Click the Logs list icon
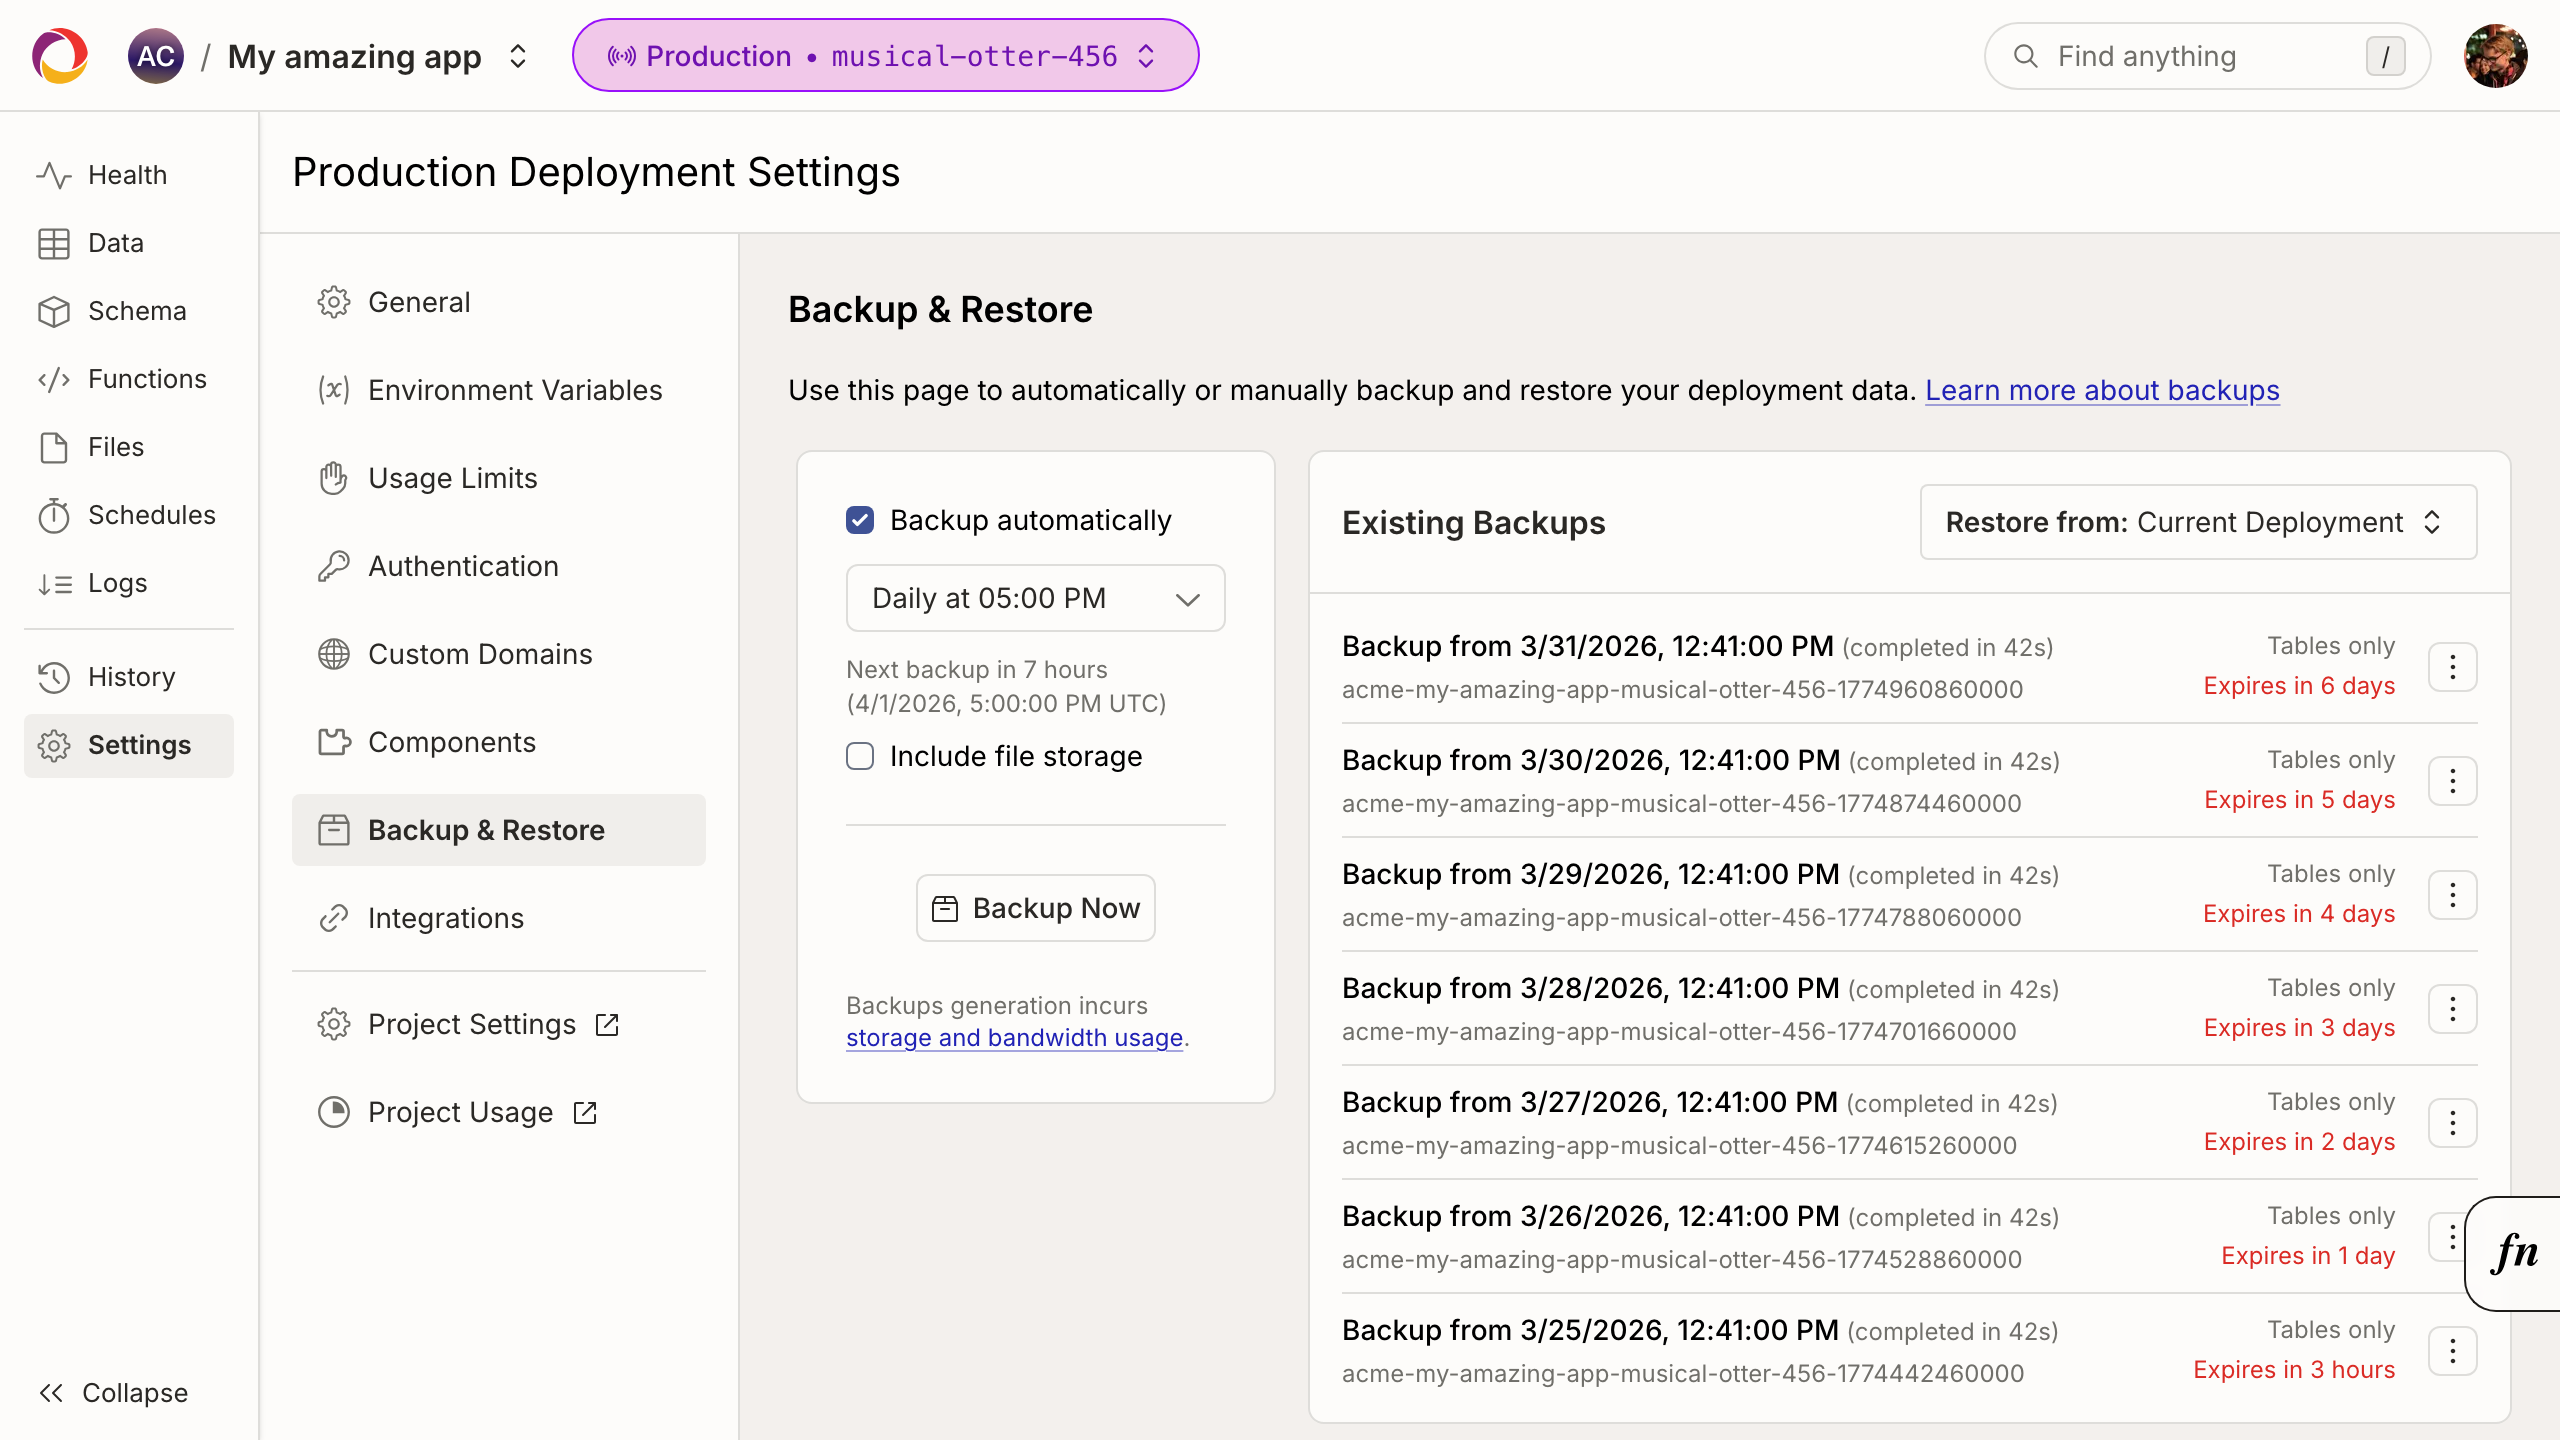The image size is (2560, 1440). (54, 583)
